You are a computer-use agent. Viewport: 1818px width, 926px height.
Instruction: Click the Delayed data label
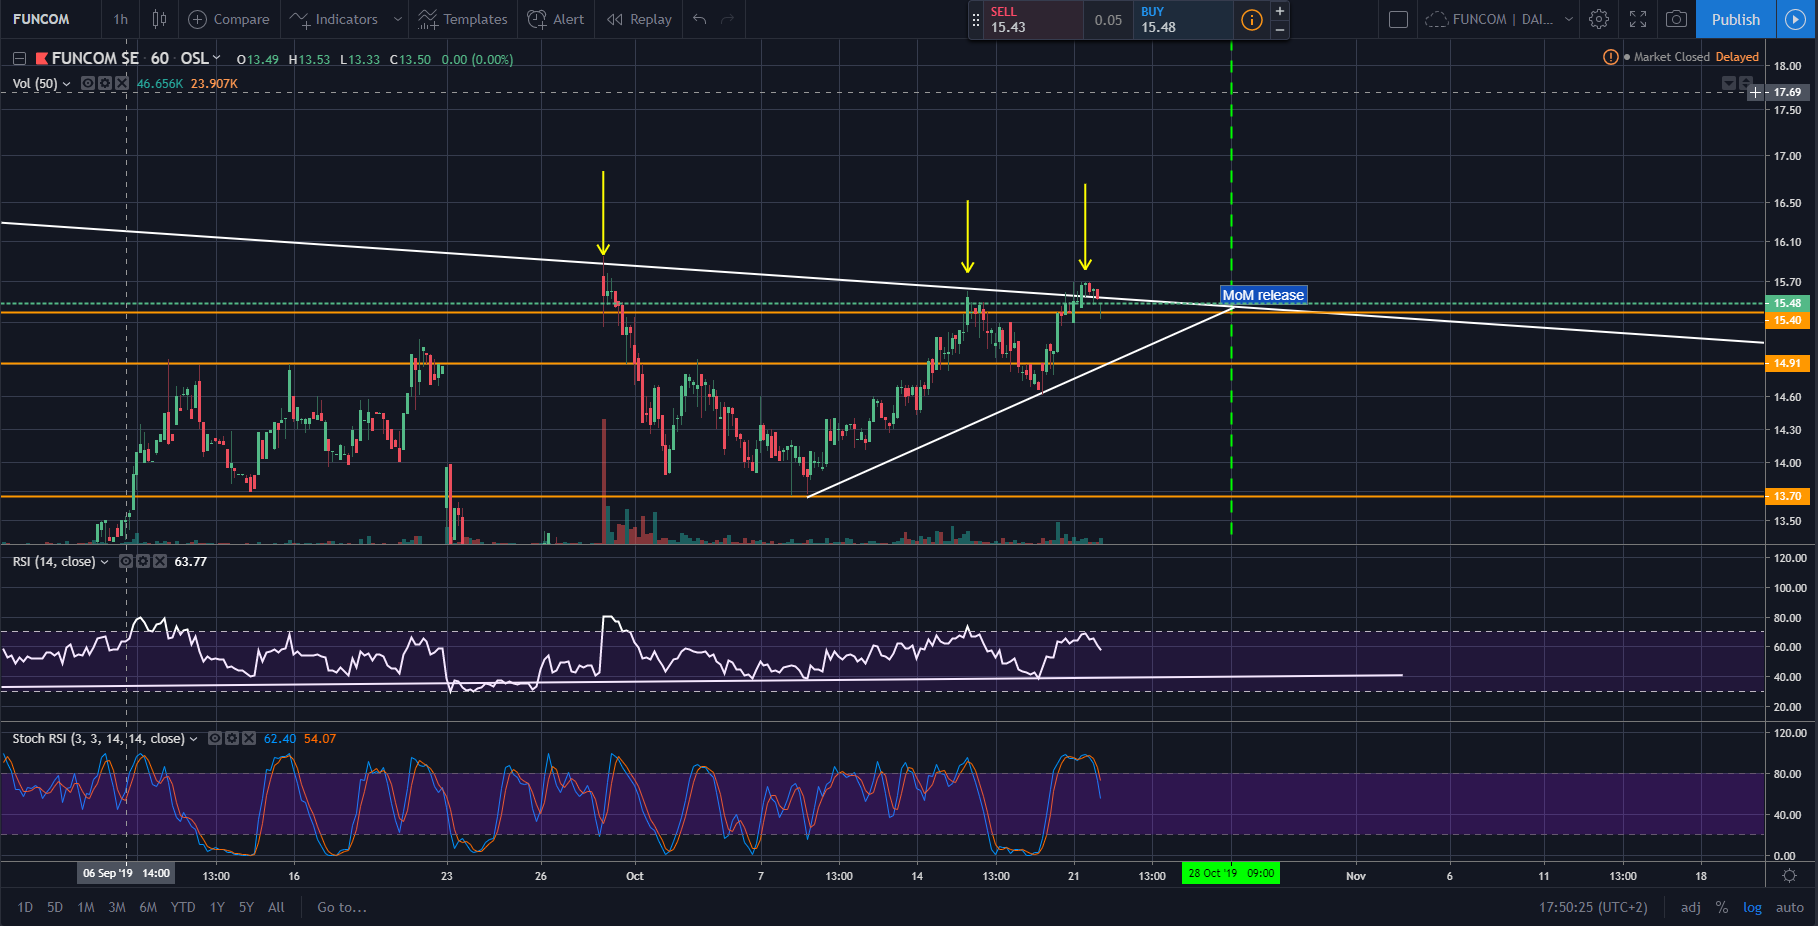(1737, 57)
